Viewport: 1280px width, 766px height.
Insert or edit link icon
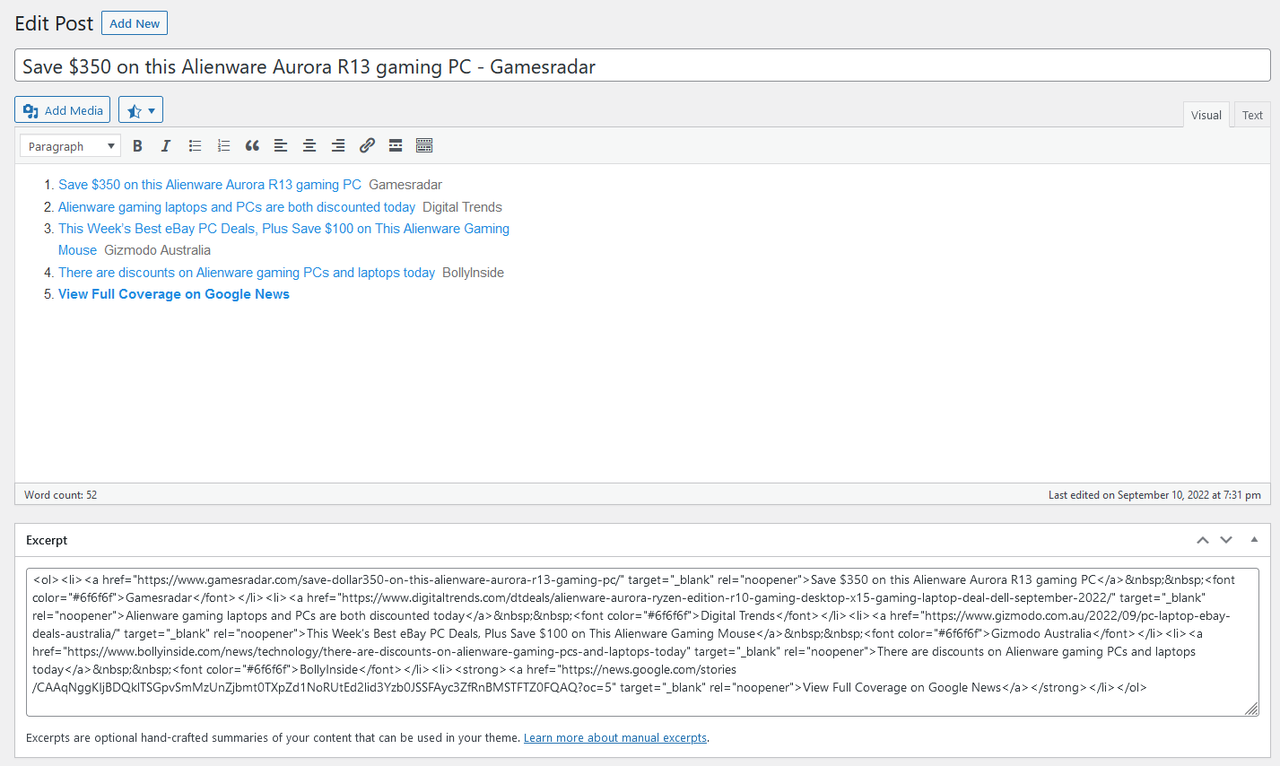tap(367, 146)
